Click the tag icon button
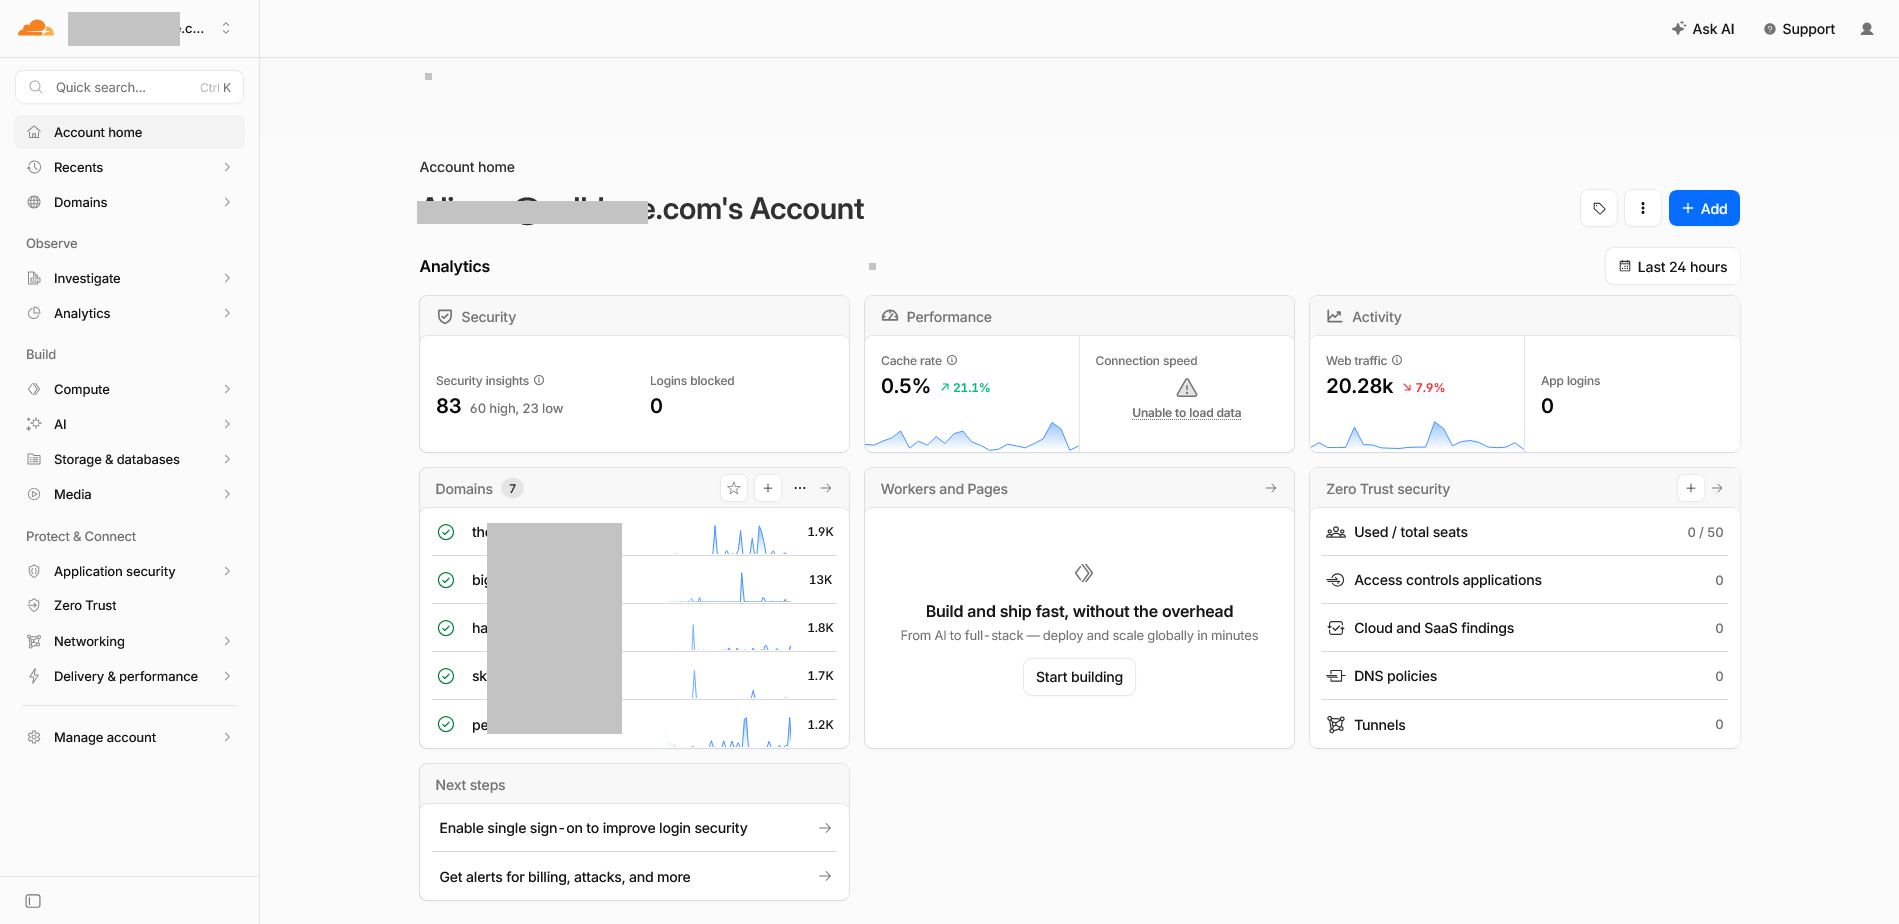The image size is (1899, 924). pos(1599,208)
